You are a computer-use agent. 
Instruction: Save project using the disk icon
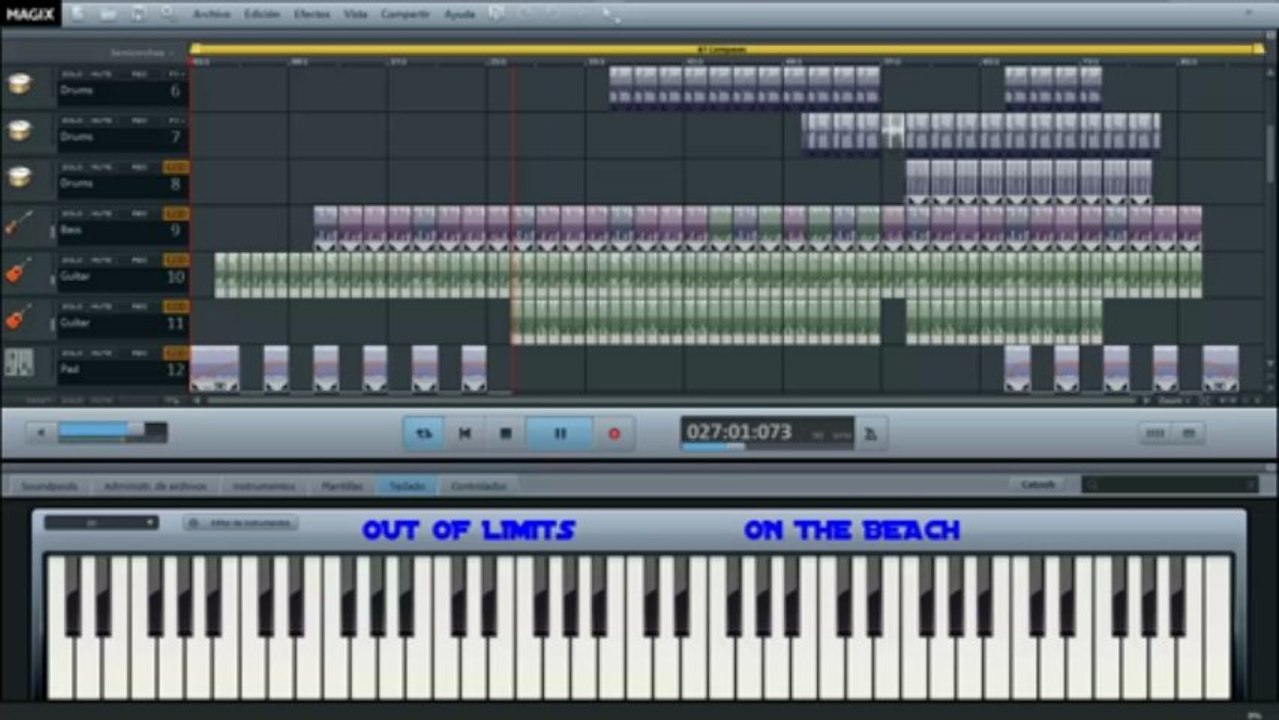(x=138, y=14)
